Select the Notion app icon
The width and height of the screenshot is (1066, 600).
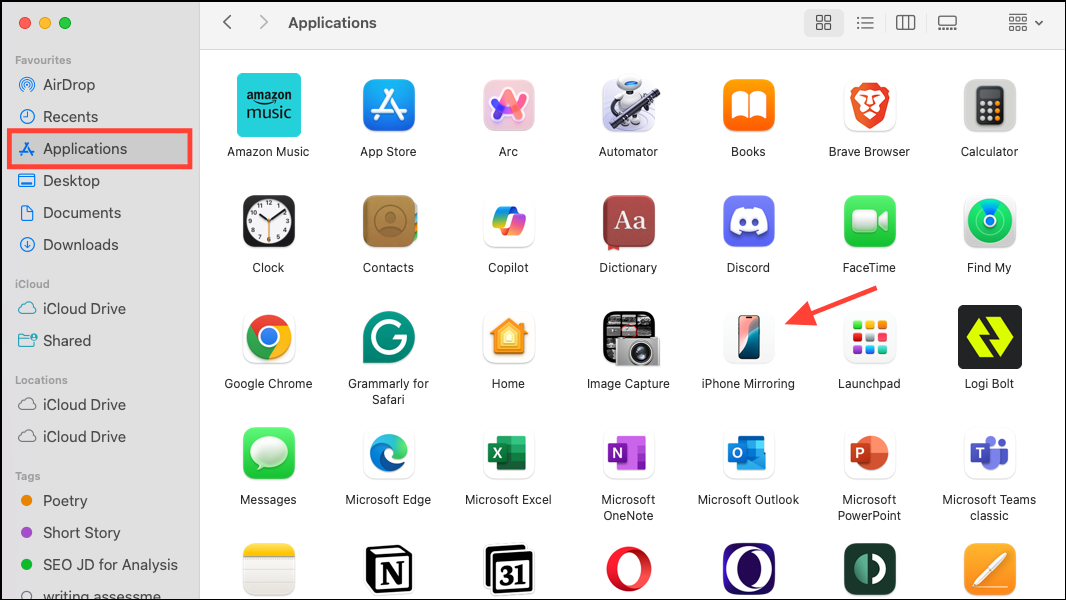click(x=388, y=569)
